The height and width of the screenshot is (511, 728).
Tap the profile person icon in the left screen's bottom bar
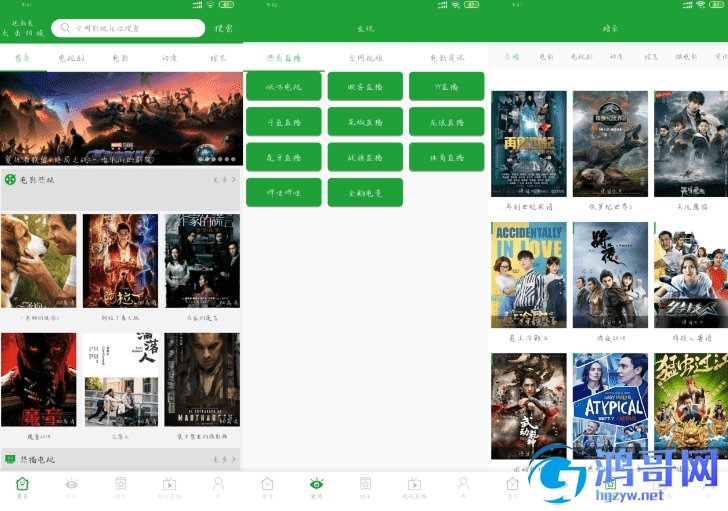pos(218,484)
